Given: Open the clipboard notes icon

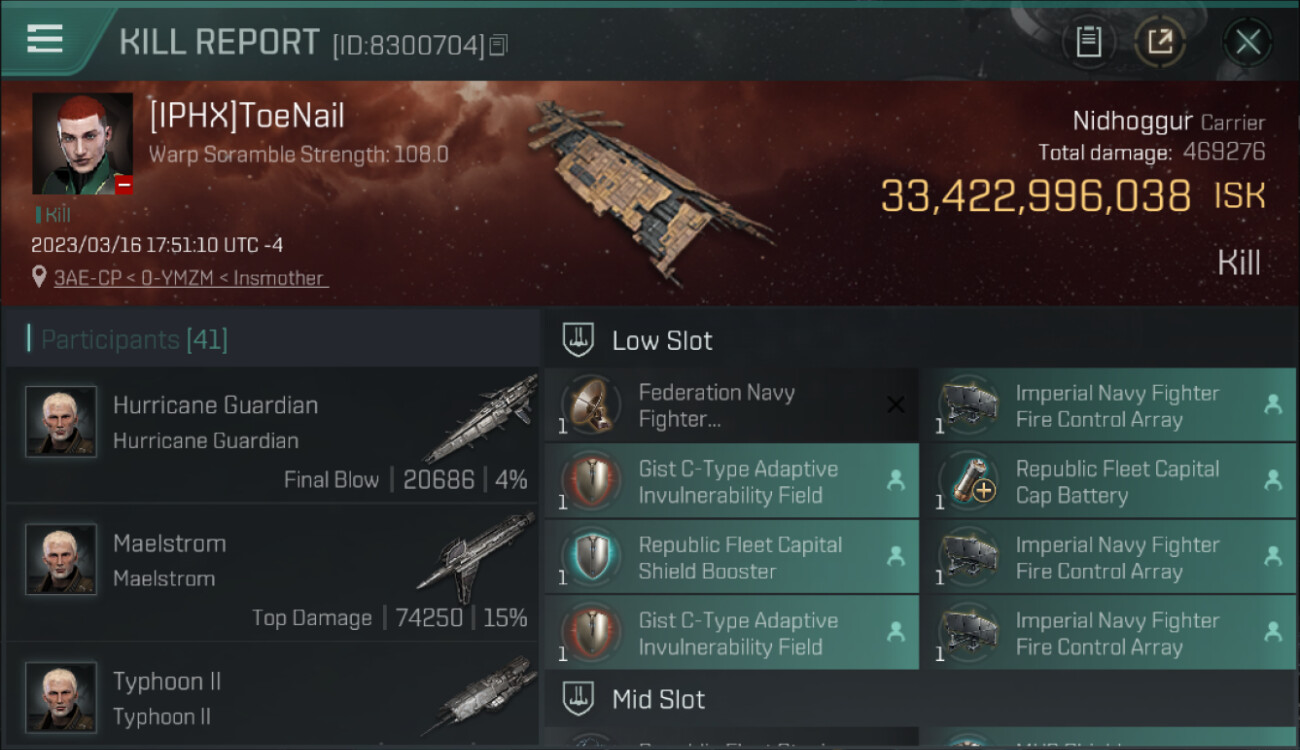Looking at the screenshot, I should coord(1088,42).
